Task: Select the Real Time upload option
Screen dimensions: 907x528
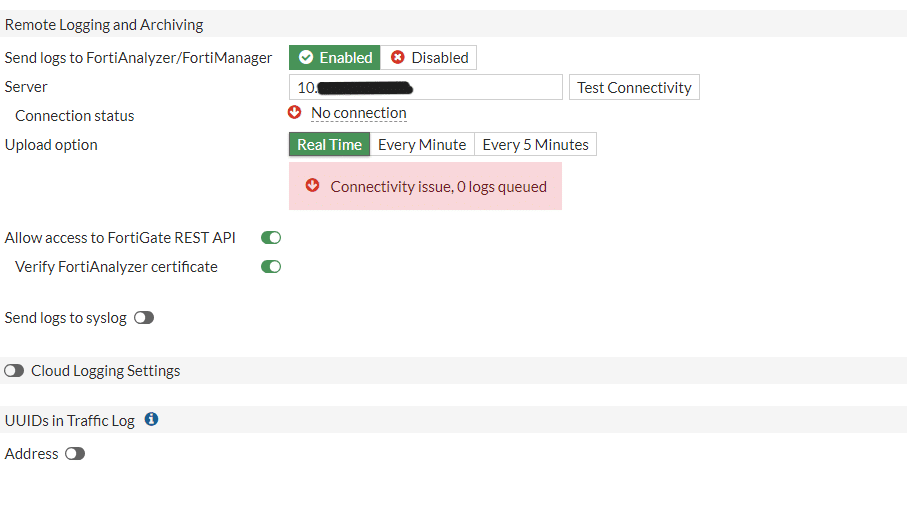Action: [329, 145]
